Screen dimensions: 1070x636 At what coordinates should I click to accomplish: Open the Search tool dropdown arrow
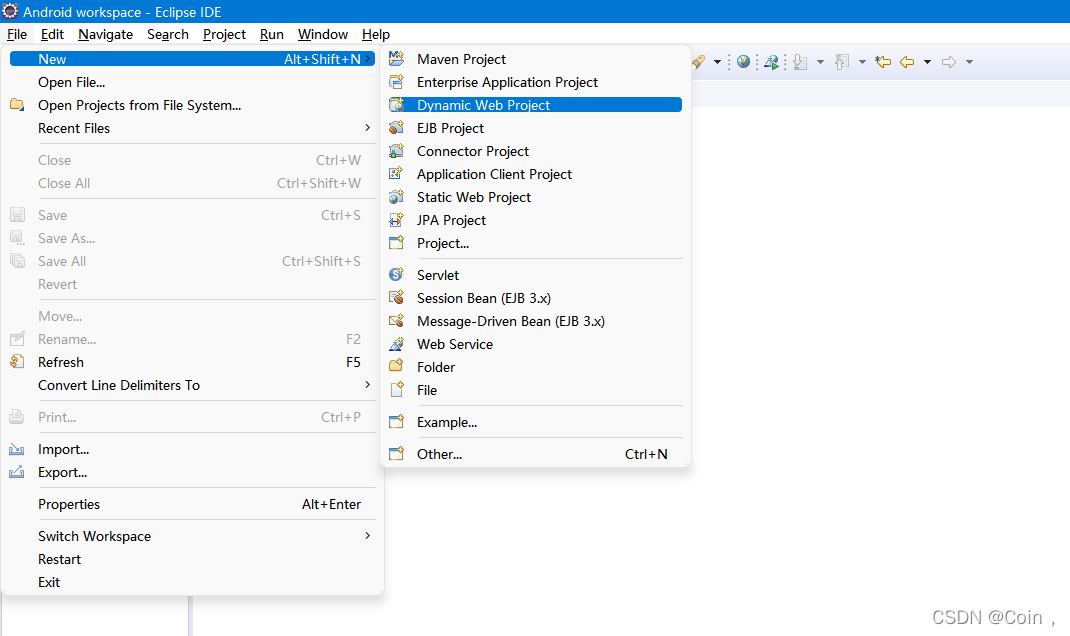(x=717, y=62)
